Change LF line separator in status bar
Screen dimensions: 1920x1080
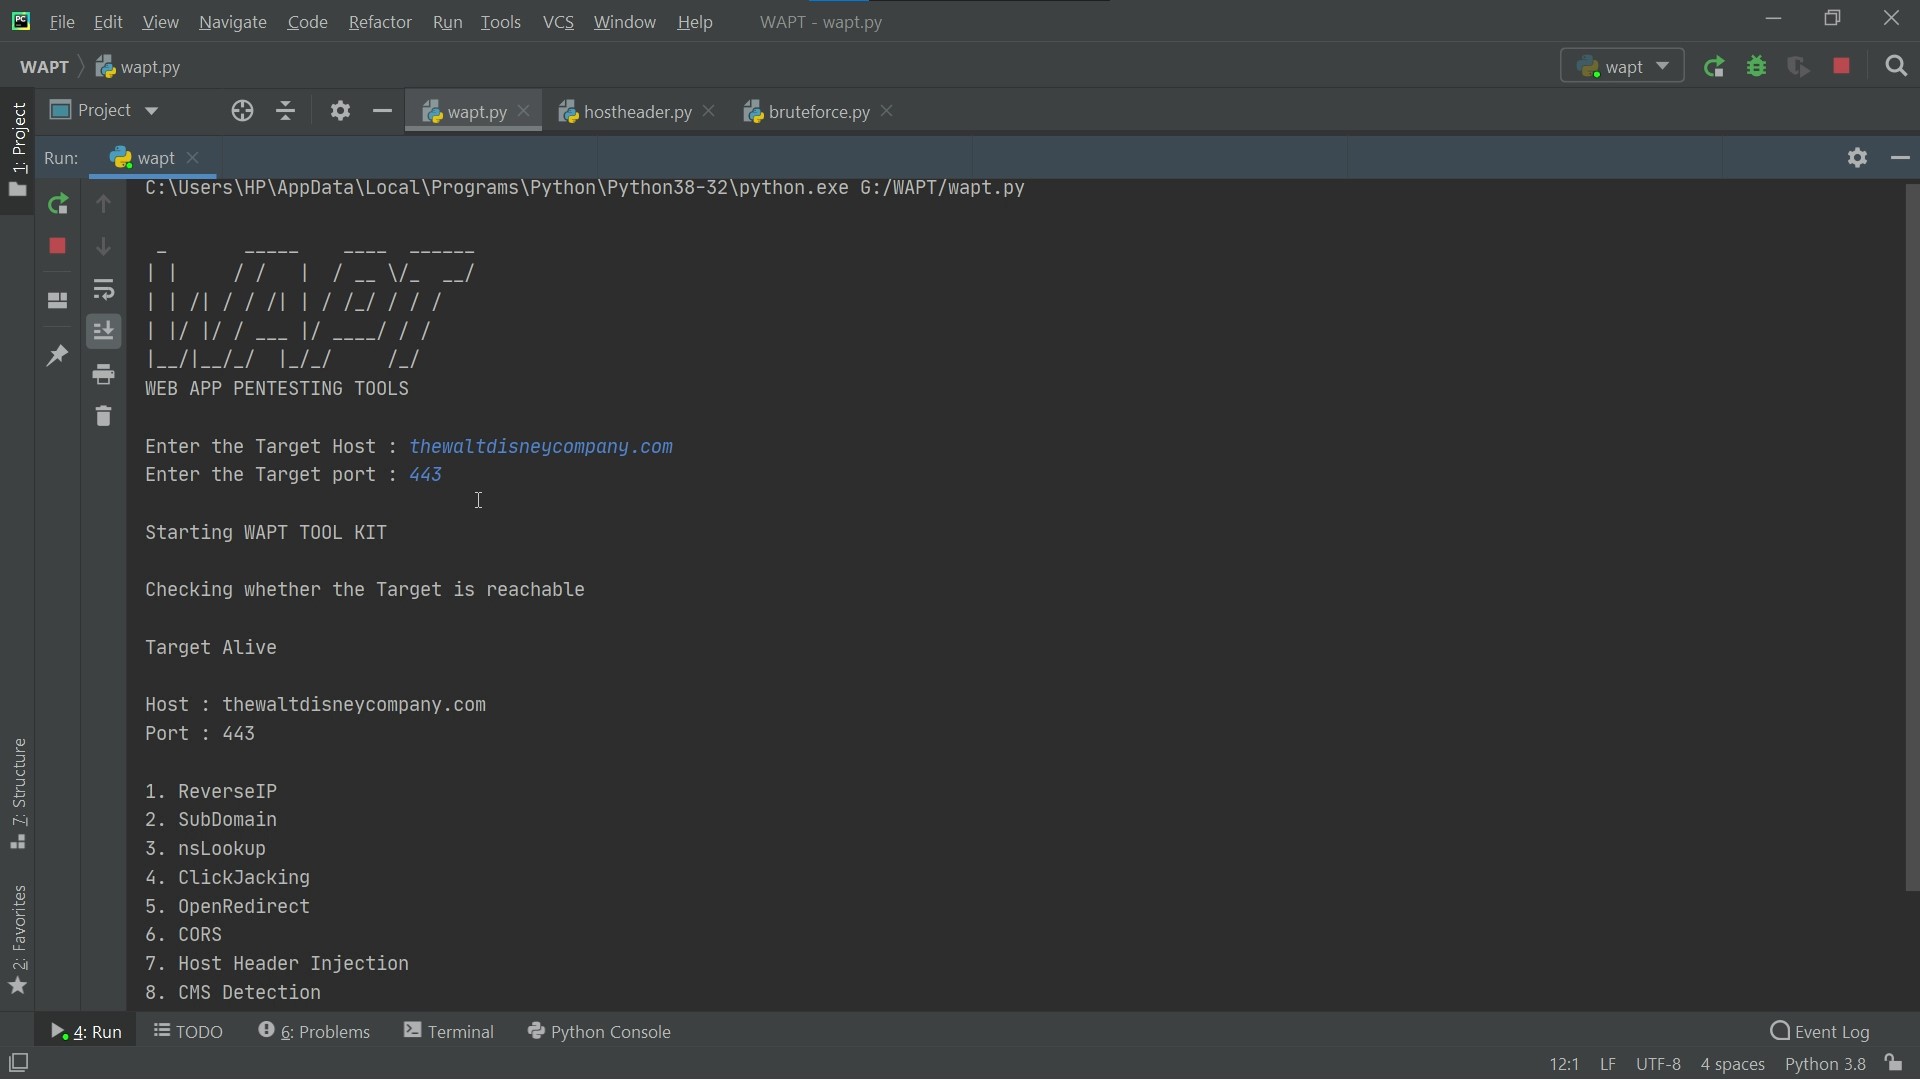click(1608, 1066)
